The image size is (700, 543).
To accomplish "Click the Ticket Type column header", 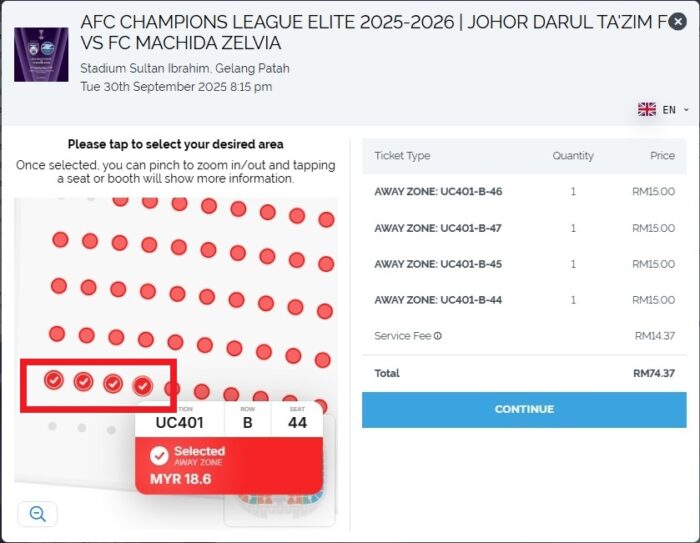I will tap(402, 156).
